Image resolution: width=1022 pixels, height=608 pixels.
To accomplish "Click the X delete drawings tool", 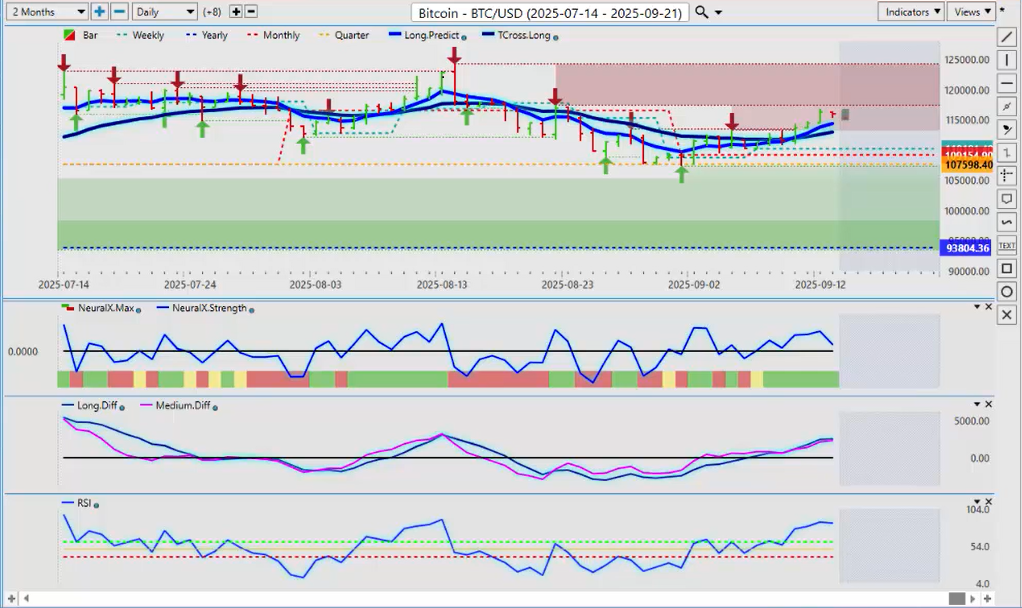I will point(1007,315).
